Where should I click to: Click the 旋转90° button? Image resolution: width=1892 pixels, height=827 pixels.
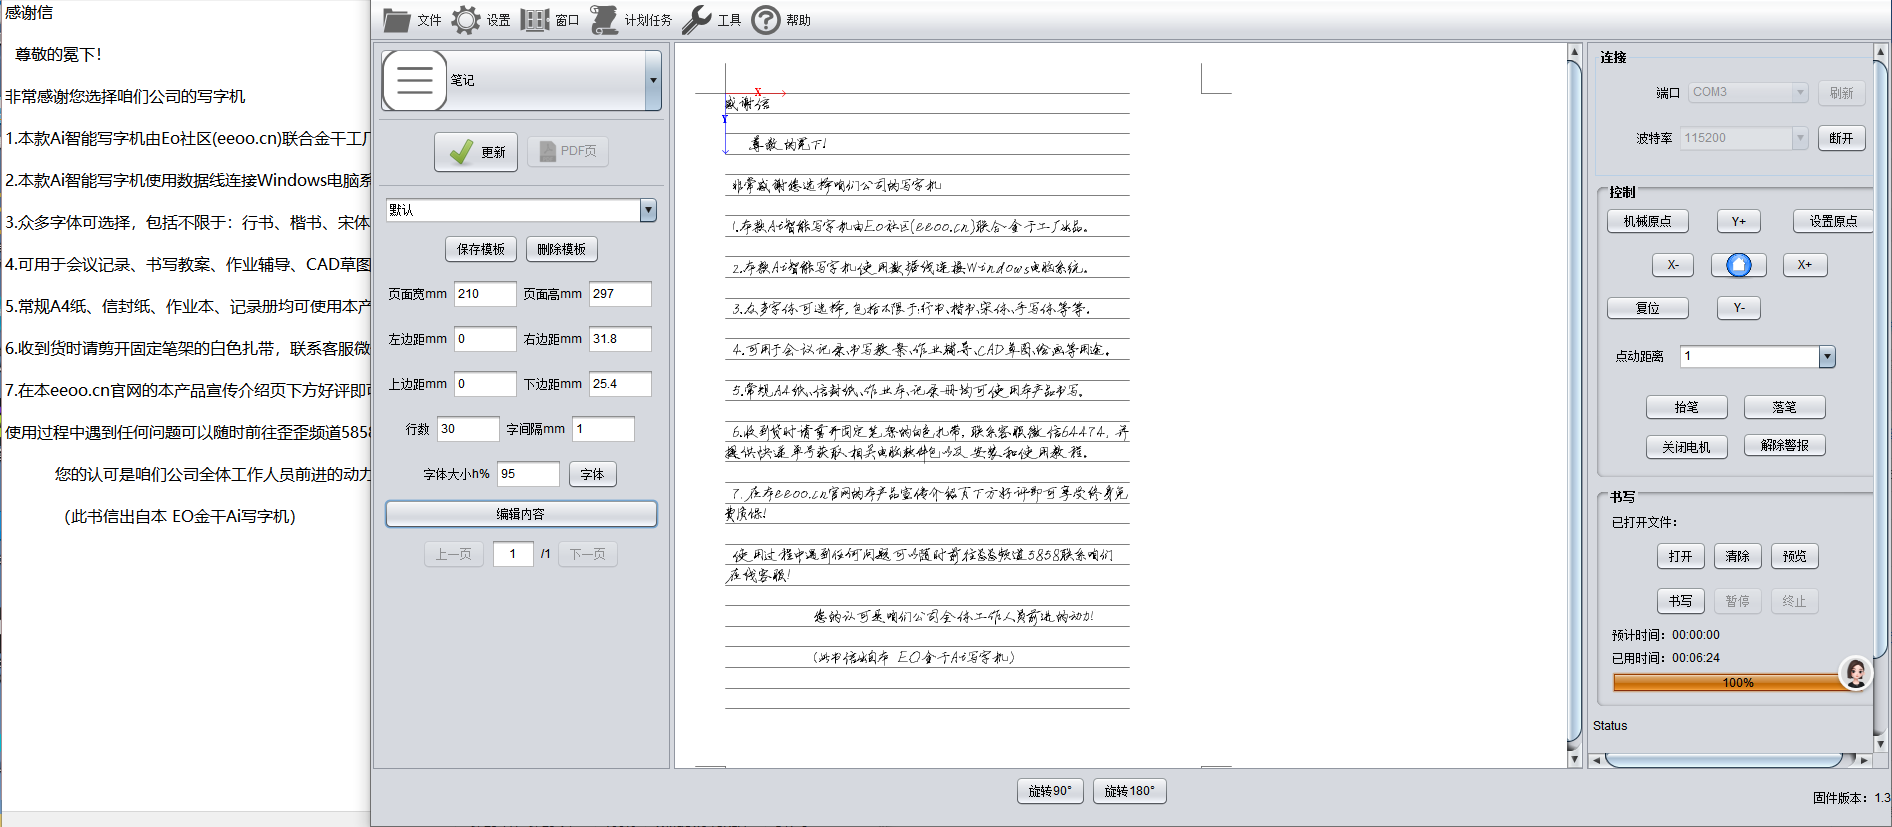point(1050,791)
